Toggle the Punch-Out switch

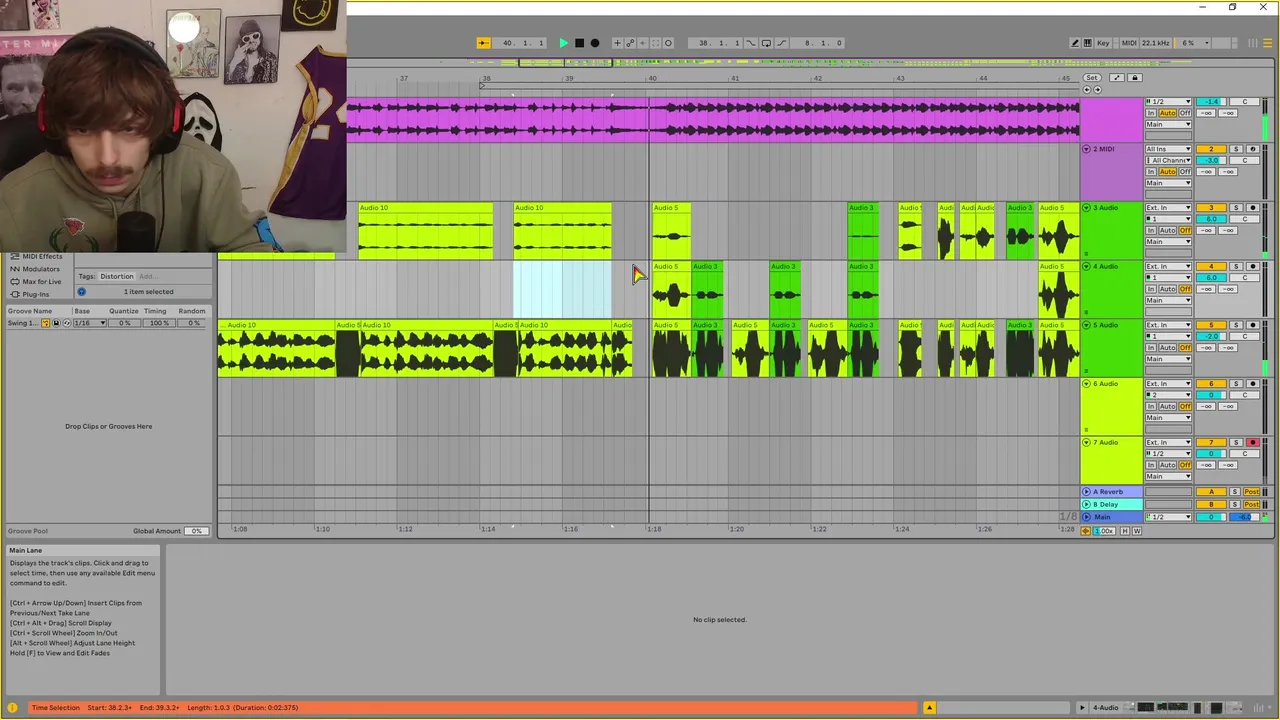782,43
